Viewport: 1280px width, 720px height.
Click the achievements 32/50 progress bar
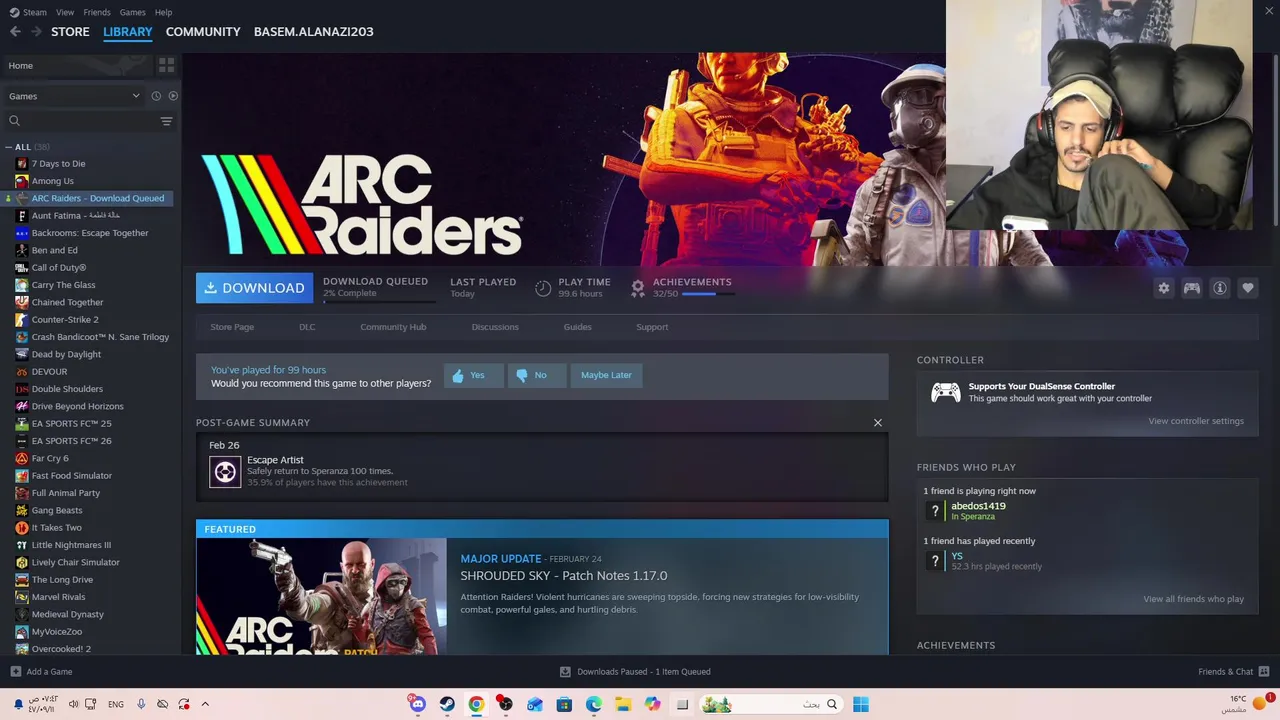pyautogui.click(x=708, y=294)
